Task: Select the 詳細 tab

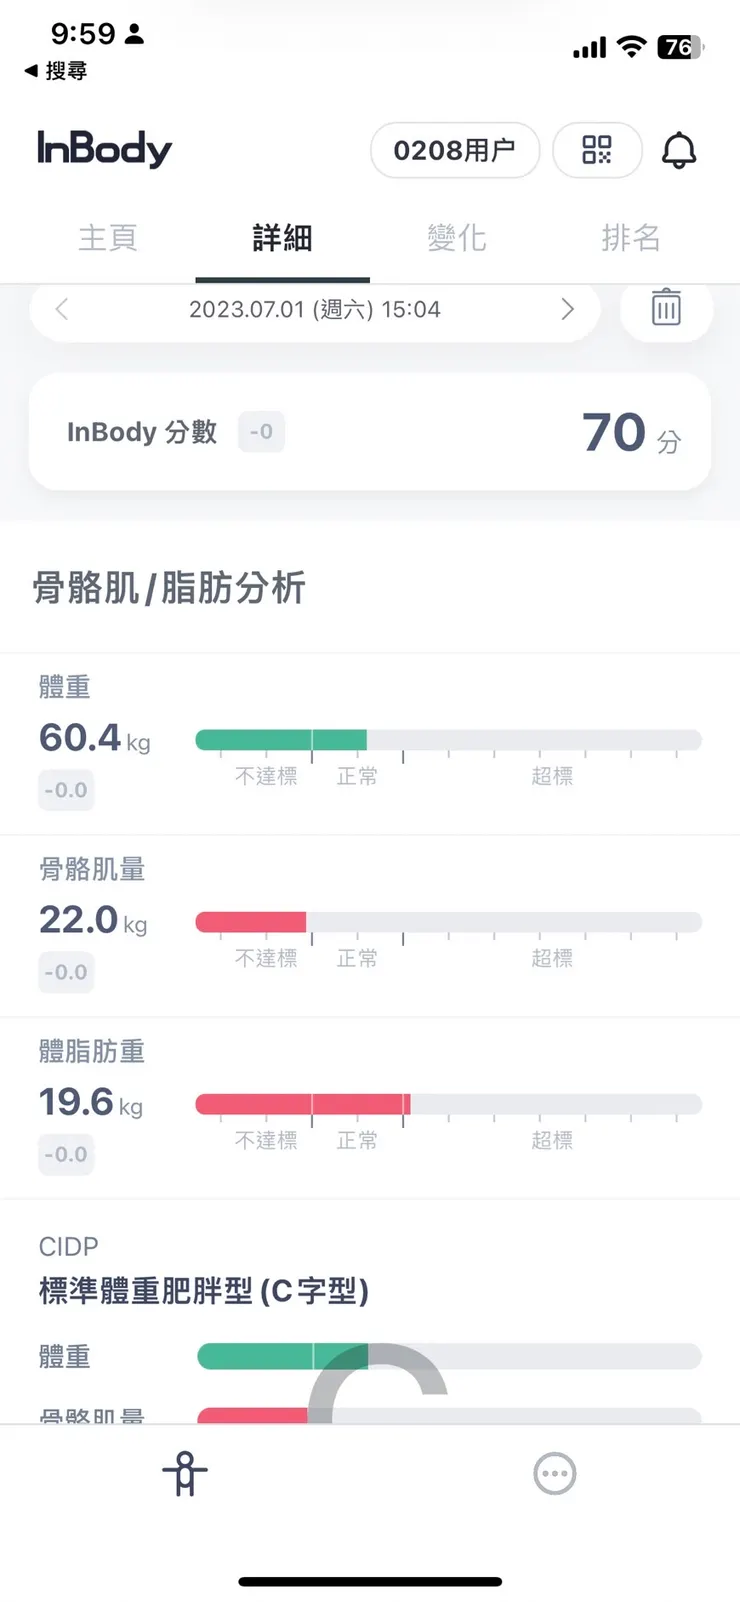Action: click(x=282, y=238)
